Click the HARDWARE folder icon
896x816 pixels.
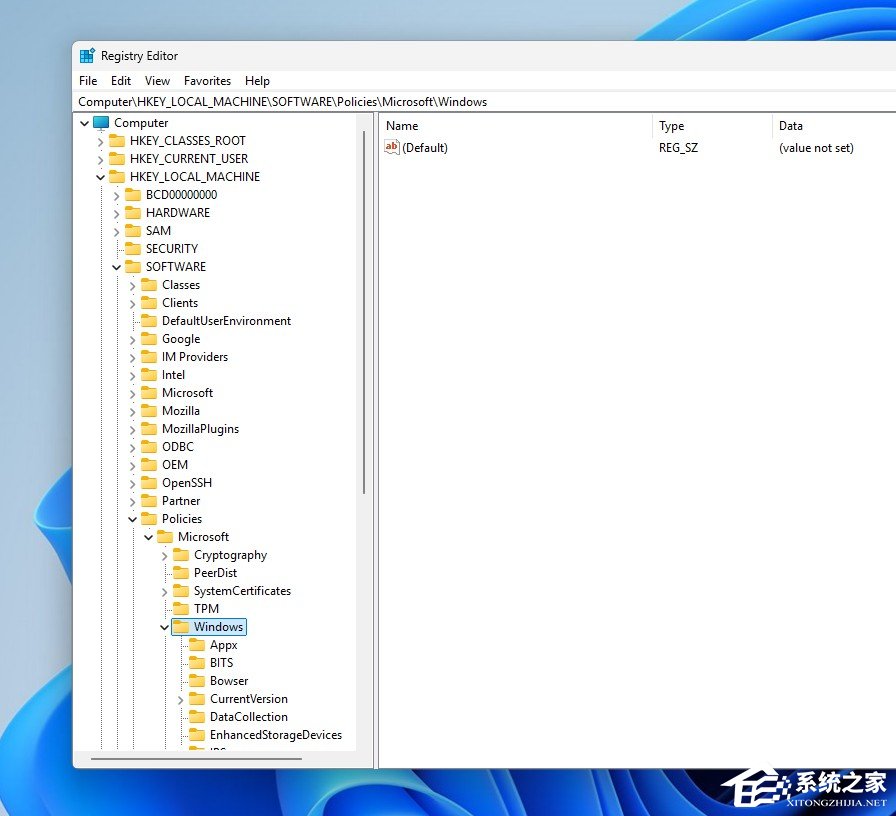pos(133,213)
